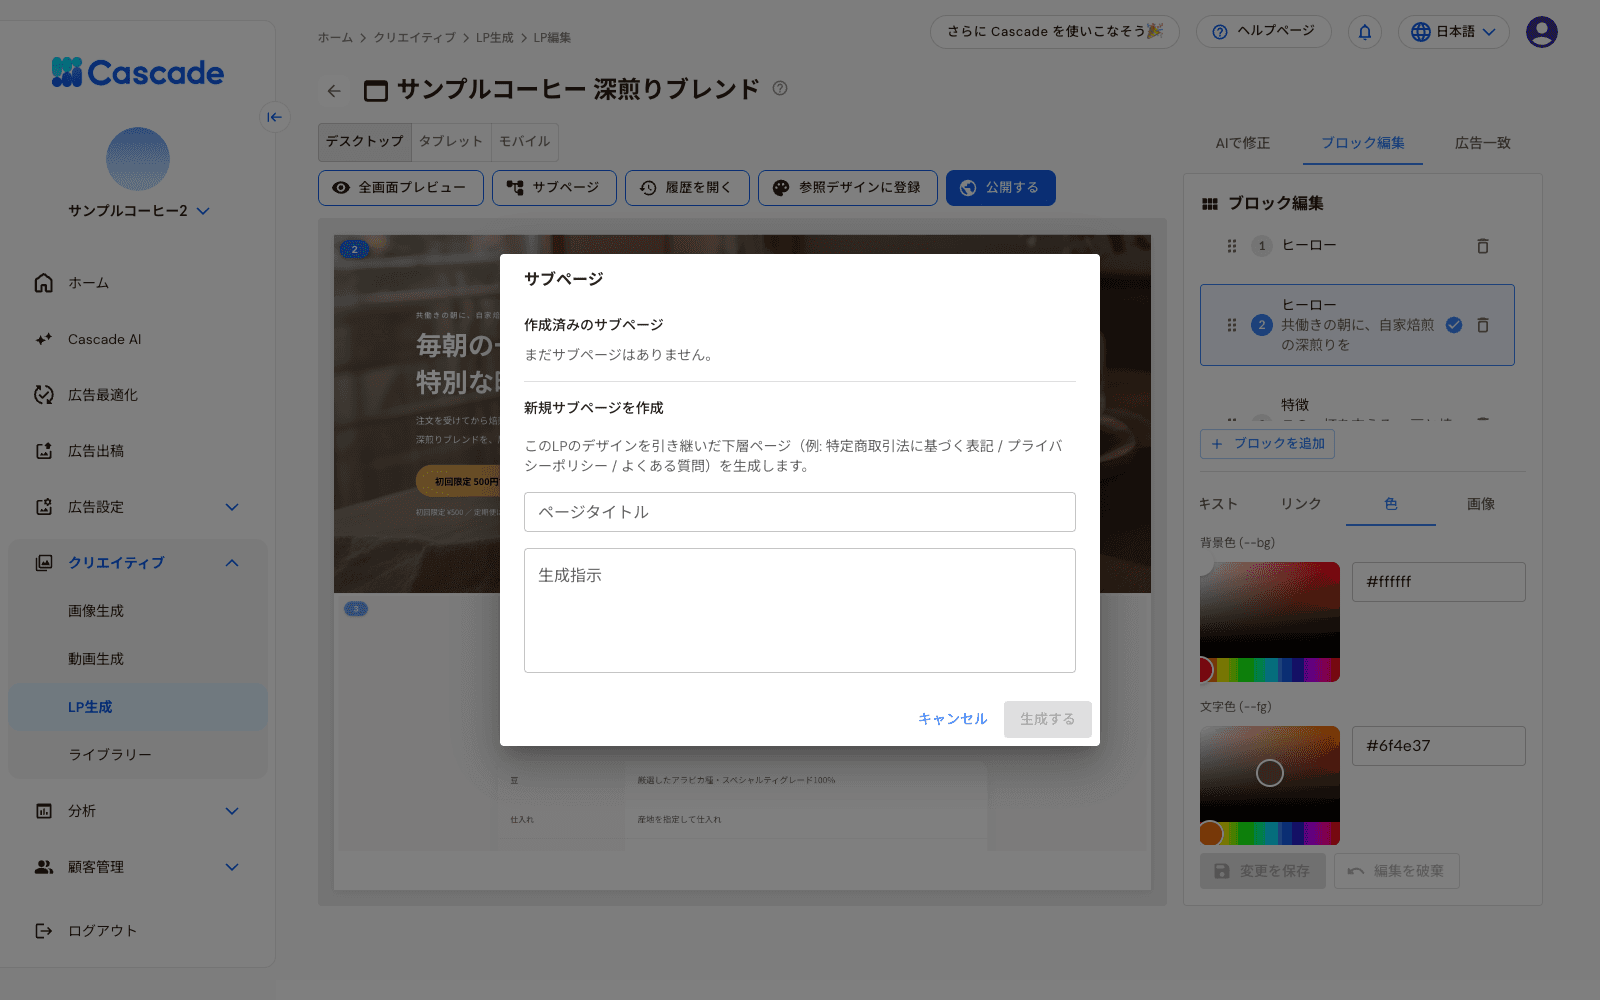
Task: Delete block 2 ヒーロー with trash icon
Action: click(1483, 325)
